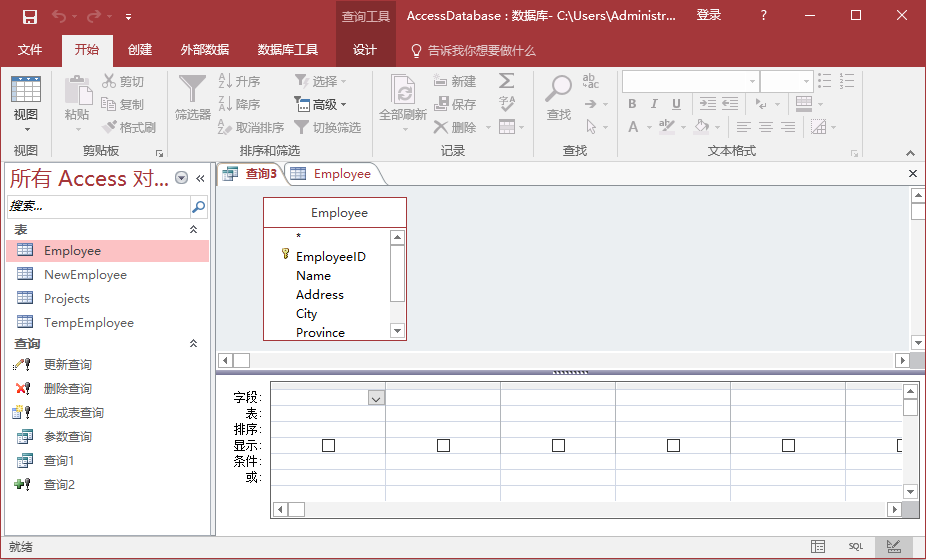
Task: Click the navigation pane search box
Action: click(98, 207)
